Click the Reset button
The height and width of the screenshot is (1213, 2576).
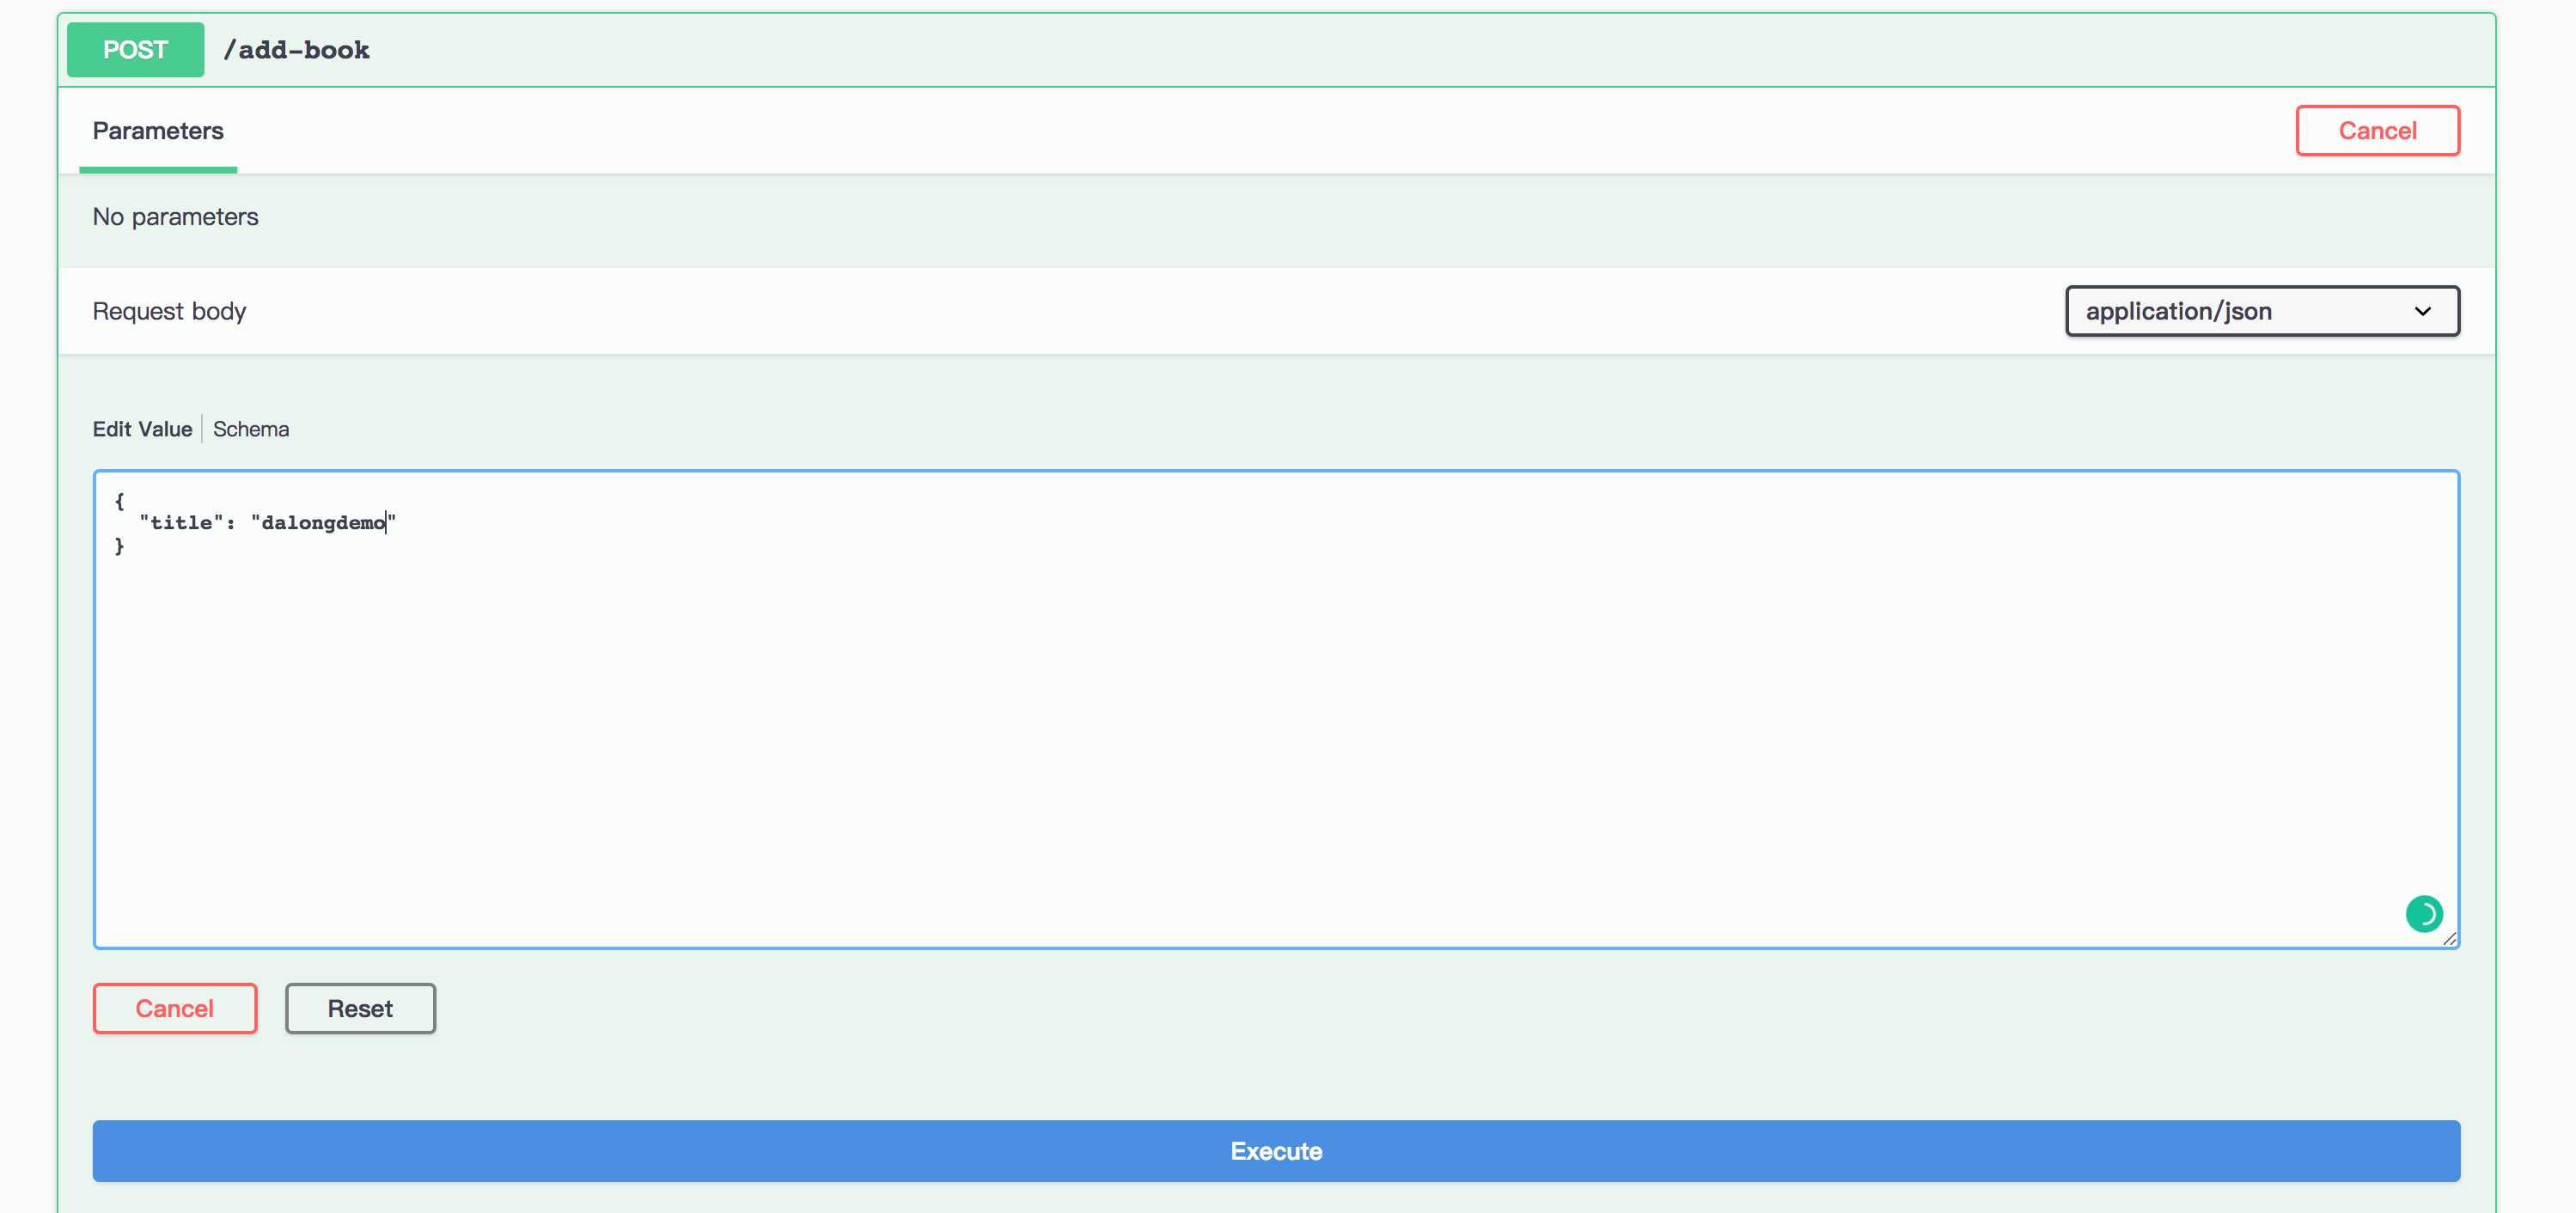pyautogui.click(x=360, y=1008)
